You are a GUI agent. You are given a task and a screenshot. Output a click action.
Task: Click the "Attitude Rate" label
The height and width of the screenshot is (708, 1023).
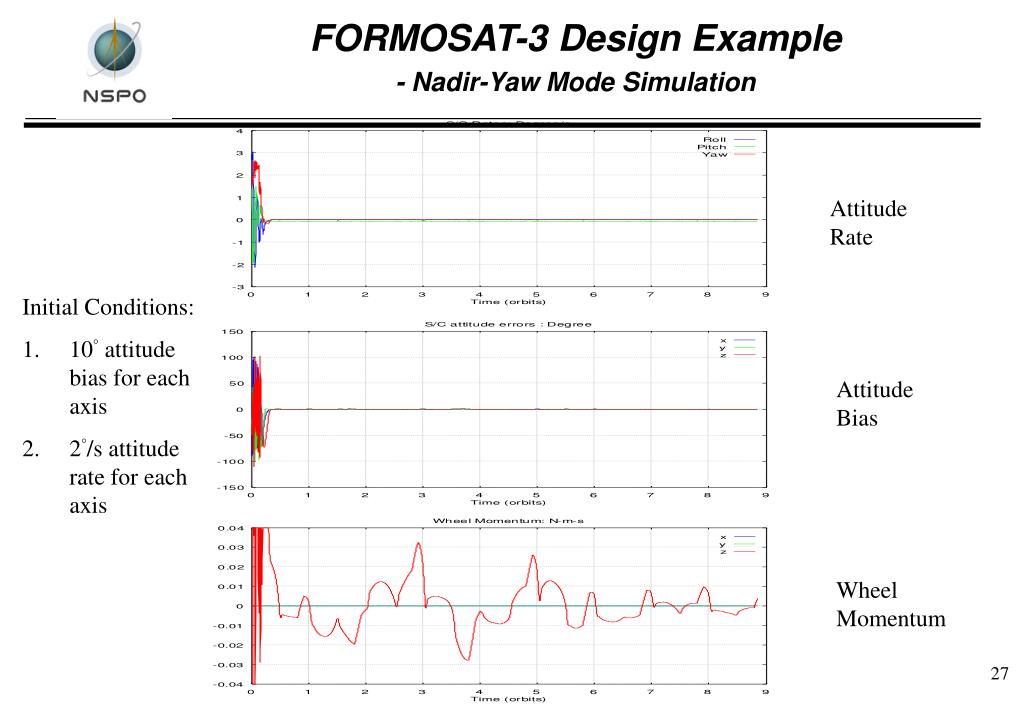pos(868,223)
